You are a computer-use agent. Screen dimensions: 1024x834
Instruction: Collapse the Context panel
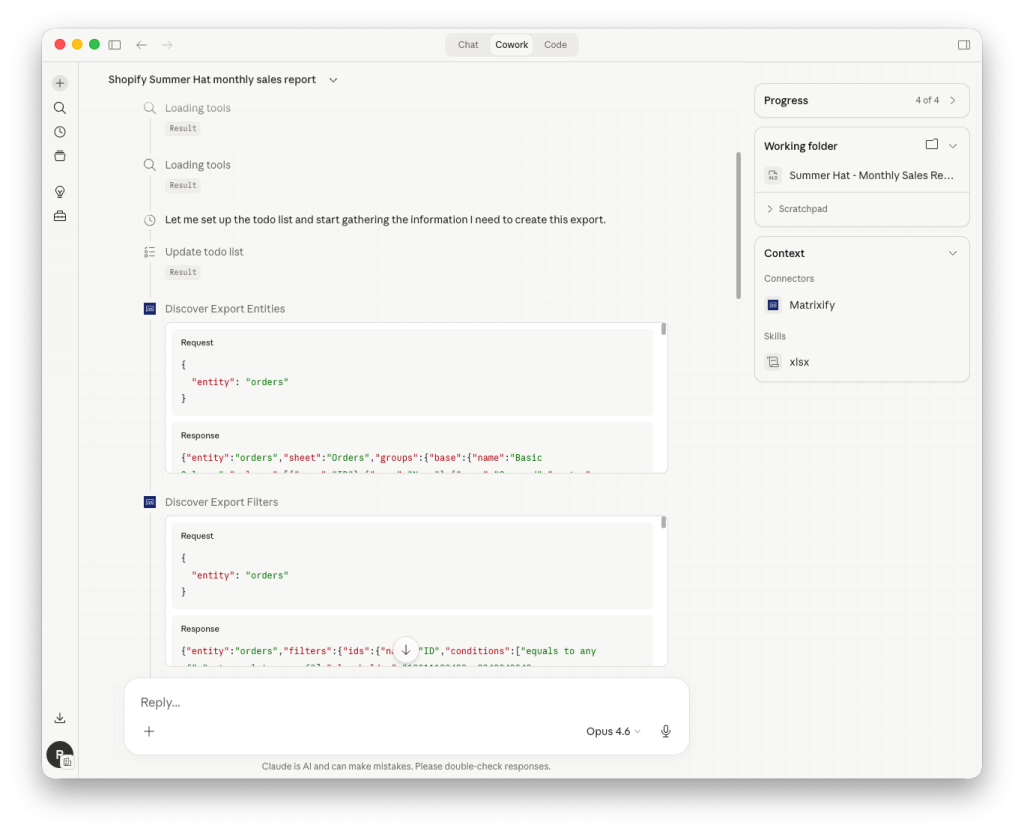(x=952, y=253)
